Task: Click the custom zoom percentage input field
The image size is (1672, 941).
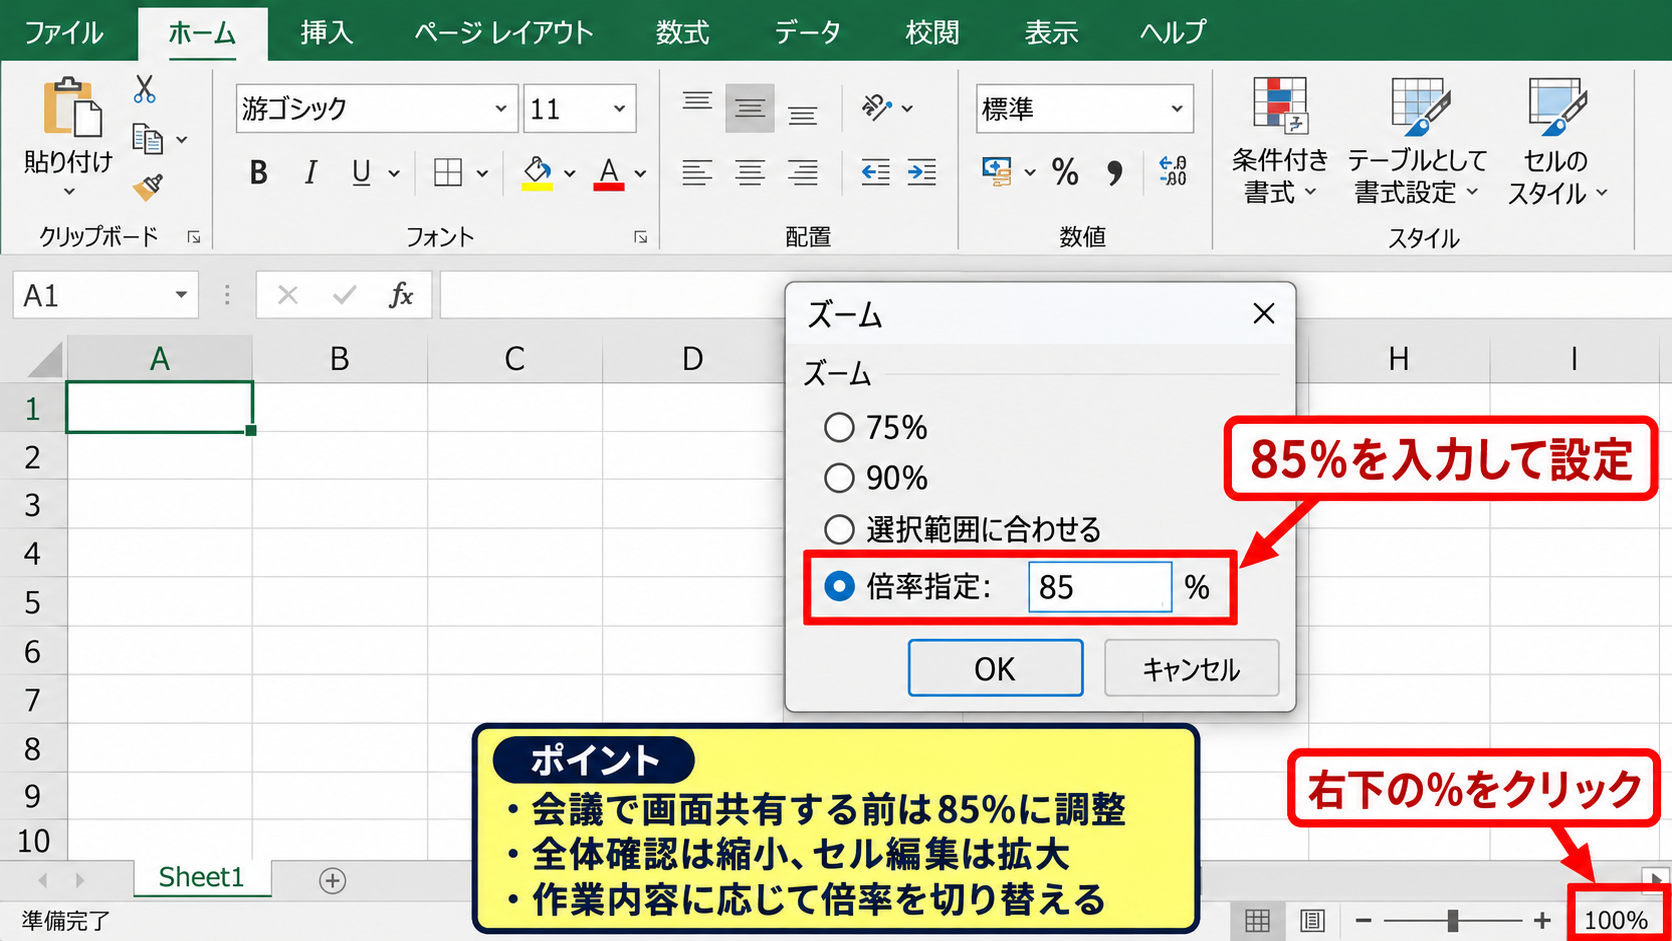Action: (x=1100, y=586)
